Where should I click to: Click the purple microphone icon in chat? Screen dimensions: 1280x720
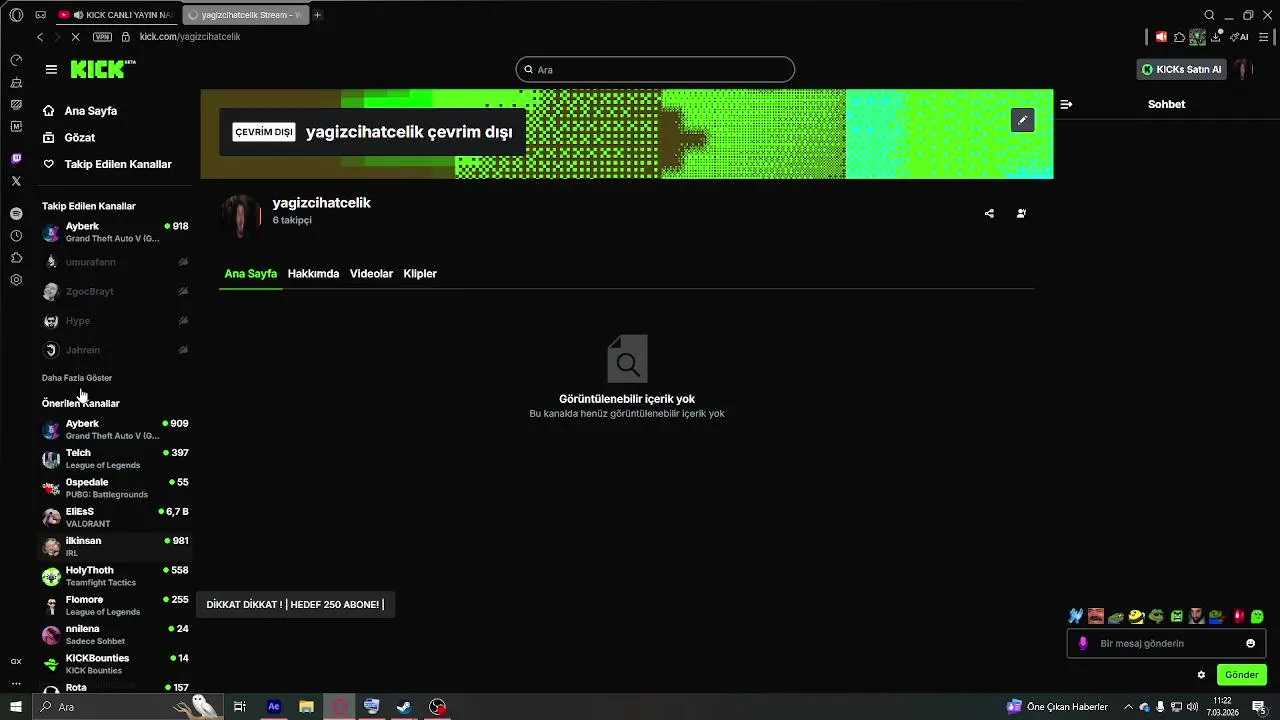(x=1082, y=643)
